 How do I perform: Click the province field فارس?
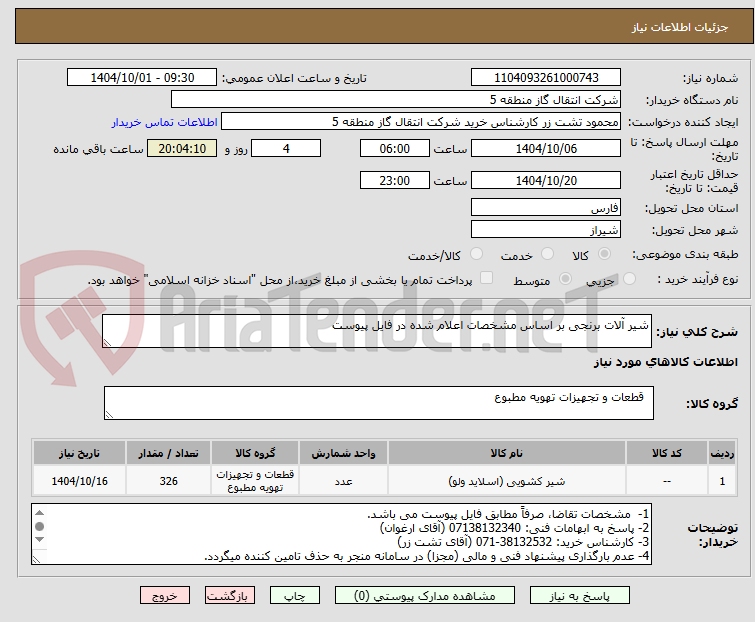pyautogui.click(x=546, y=207)
